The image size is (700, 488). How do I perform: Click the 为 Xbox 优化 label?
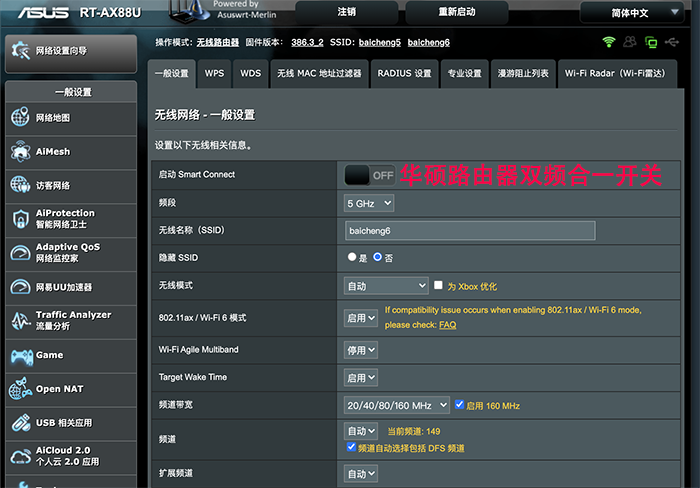point(472,287)
